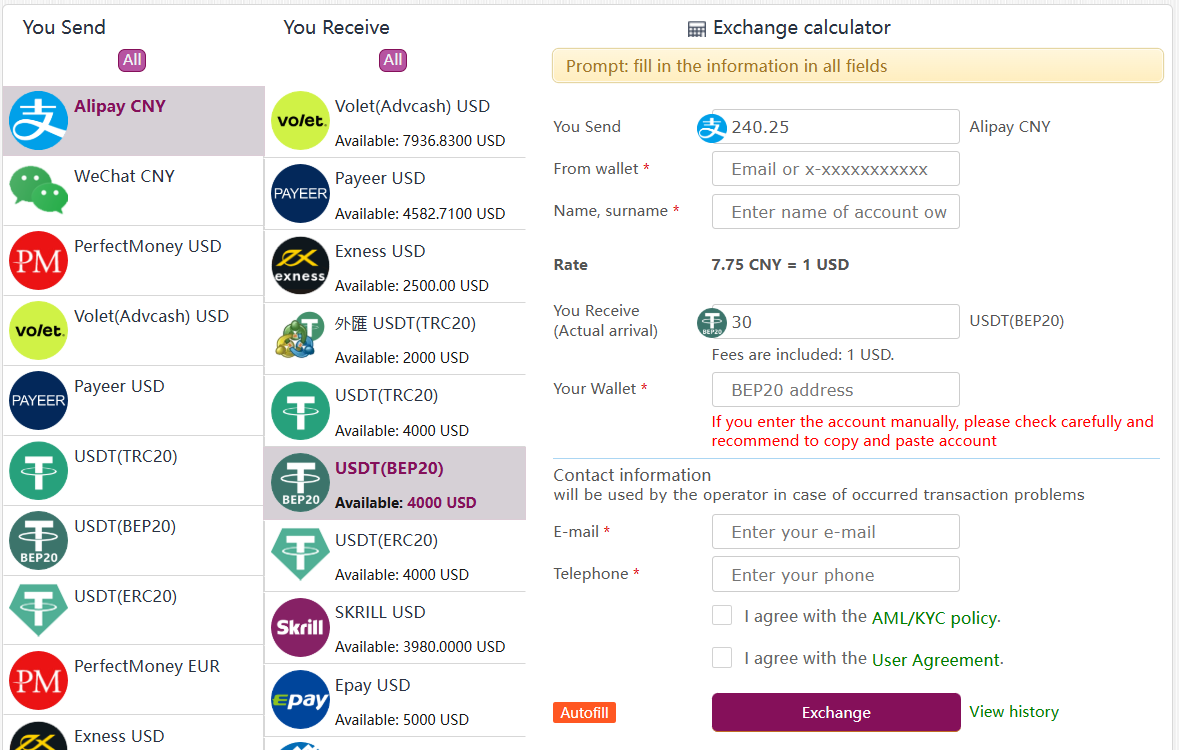Screen dimensions: 1179x750
Task: Focus the BEP20 address wallet field
Action: pos(835,390)
